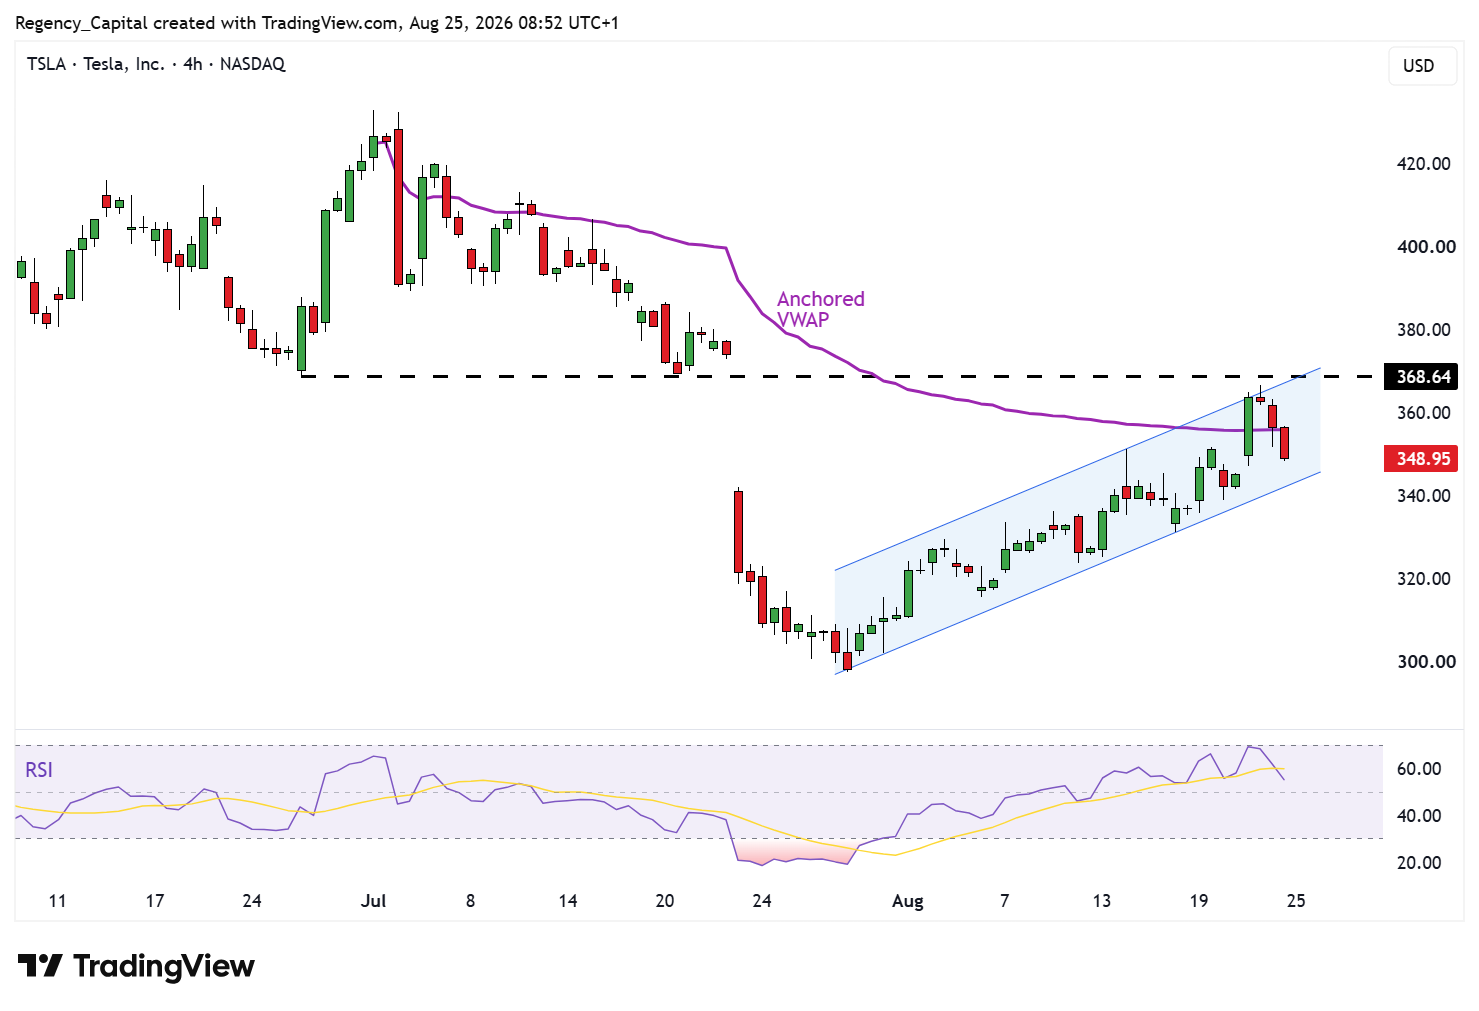This screenshot has height=1011, width=1479.
Task: Click the 380.00 price axis value
Action: pos(1424,330)
